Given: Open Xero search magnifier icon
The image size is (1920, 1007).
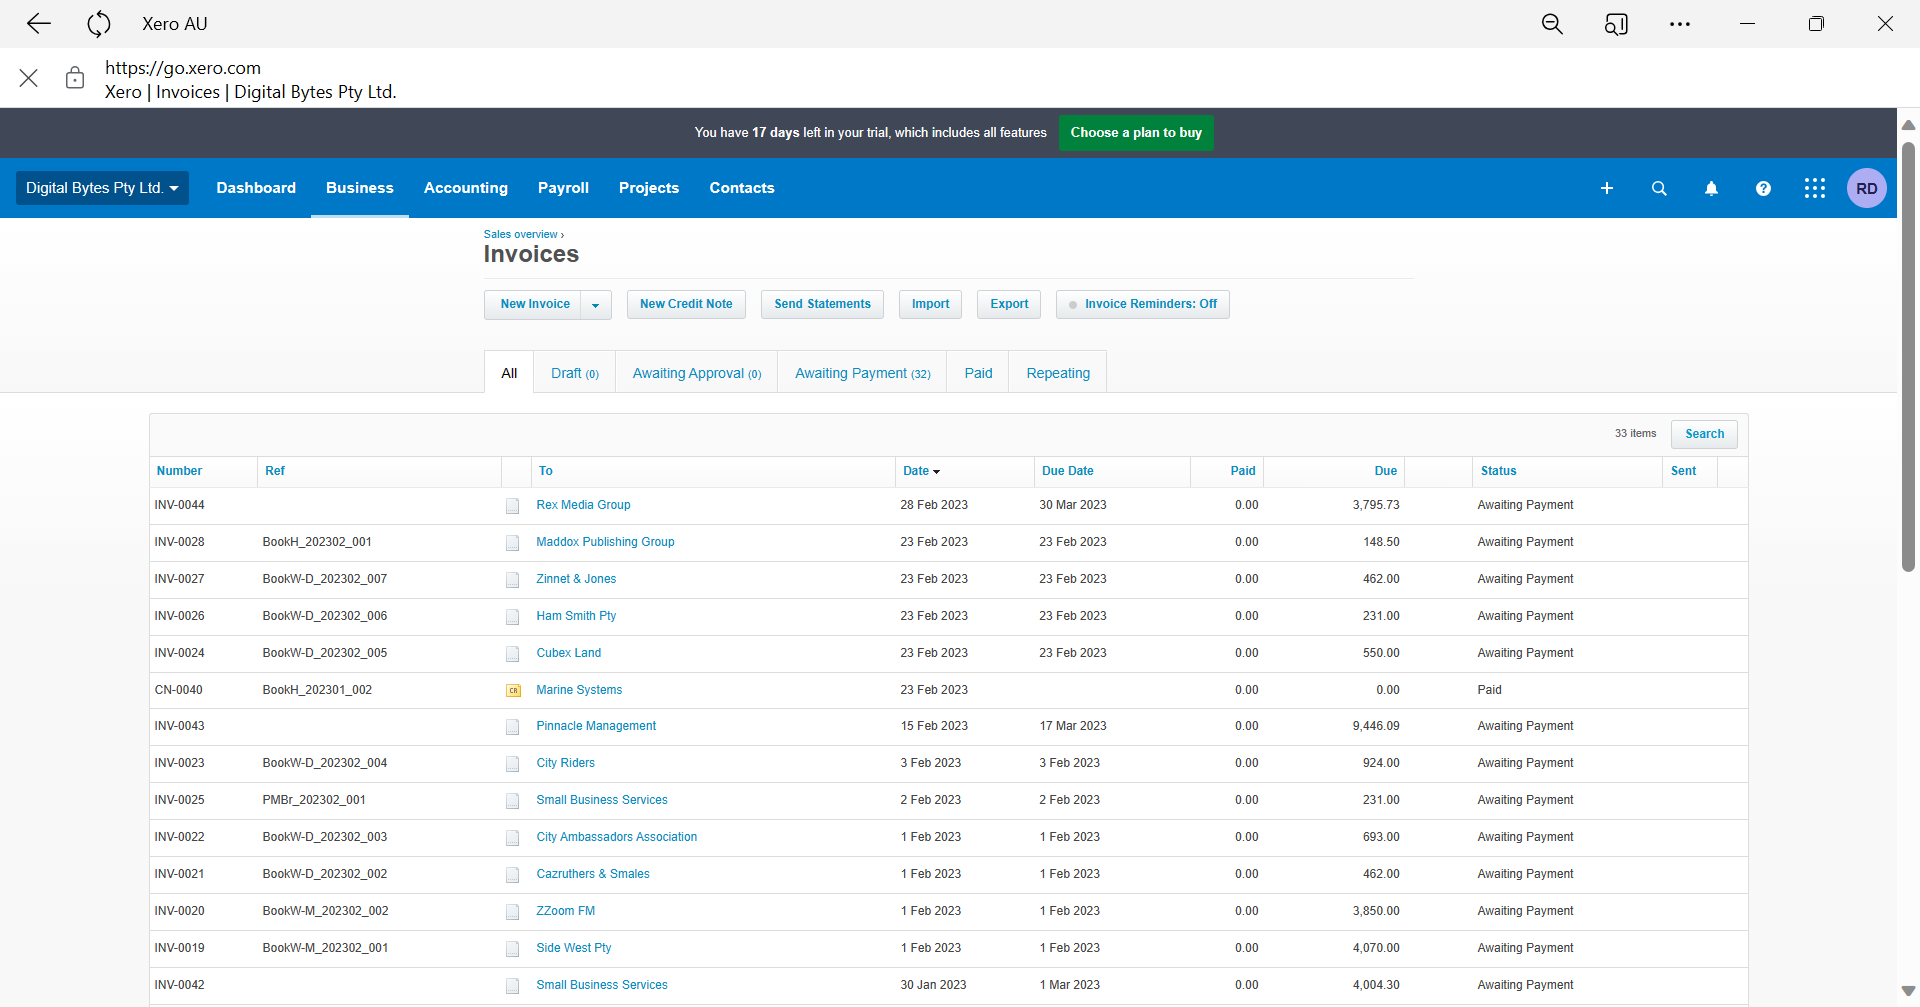Looking at the screenshot, I should click(x=1659, y=188).
